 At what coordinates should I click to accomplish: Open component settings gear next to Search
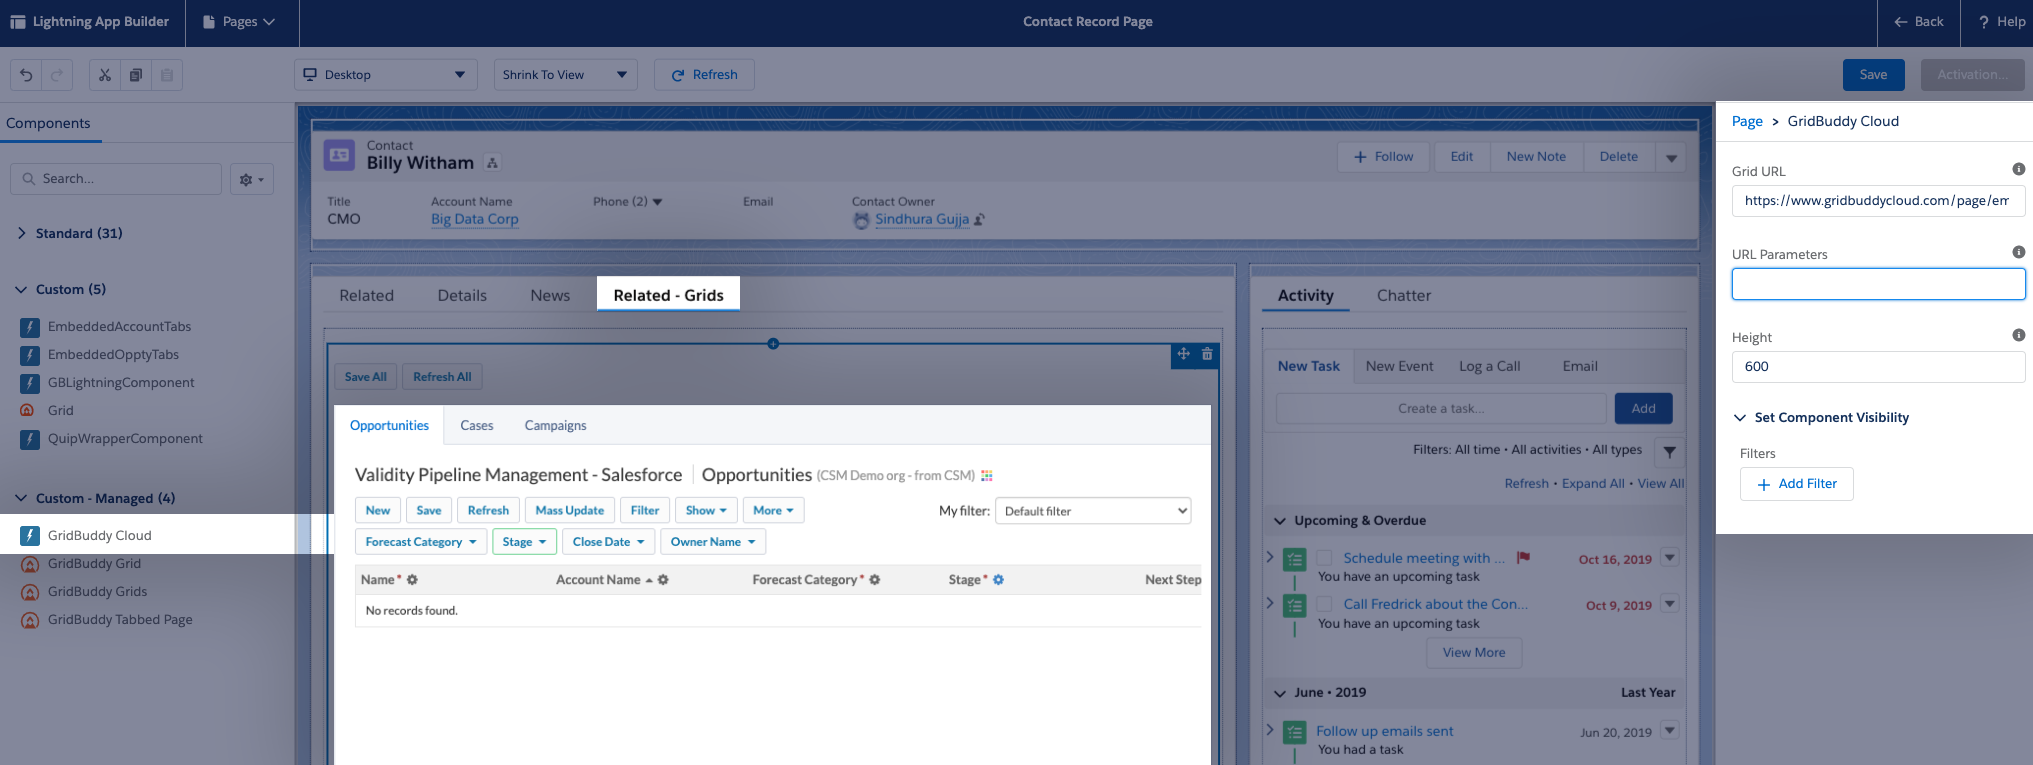pos(251,179)
